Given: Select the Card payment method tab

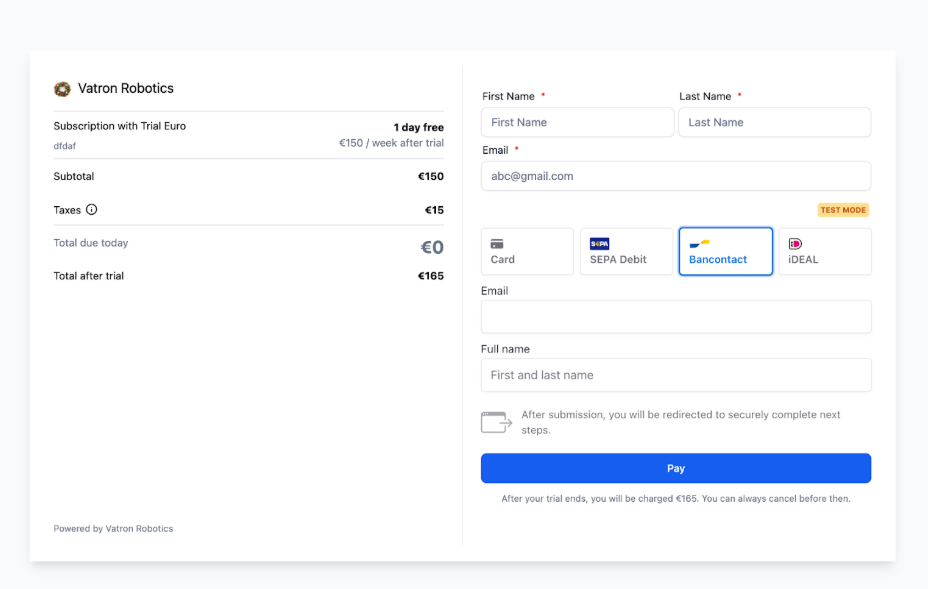Looking at the screenshot, I should pyautogui.click(x=527, y=252).
